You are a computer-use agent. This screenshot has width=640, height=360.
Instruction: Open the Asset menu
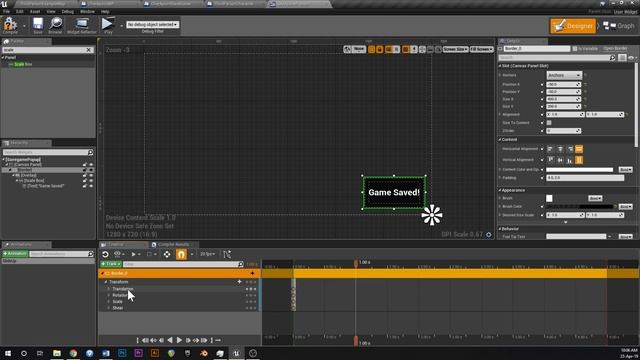[x=35, y=12]
